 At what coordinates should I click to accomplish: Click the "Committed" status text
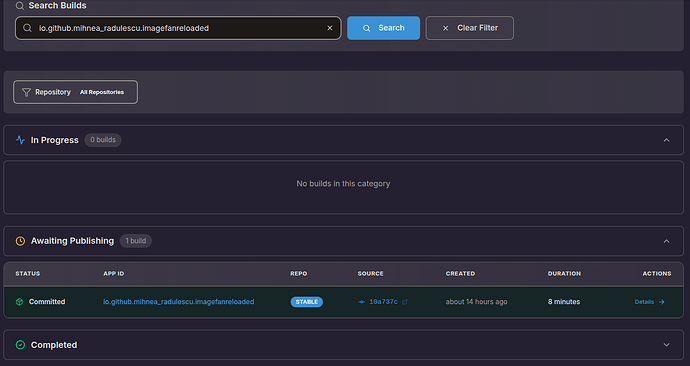click(x=47, y=302)
